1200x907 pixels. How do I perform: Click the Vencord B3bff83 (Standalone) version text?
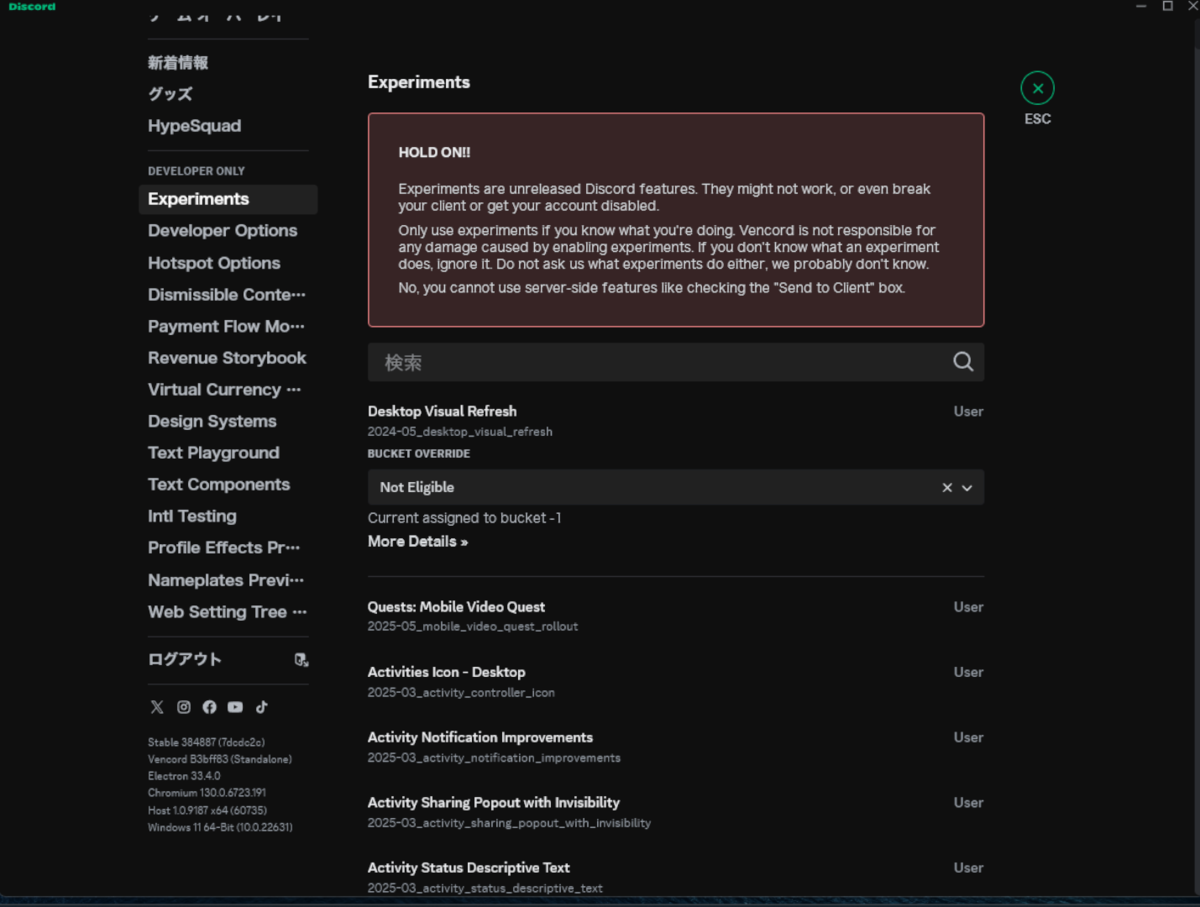[x=220, y=759]
